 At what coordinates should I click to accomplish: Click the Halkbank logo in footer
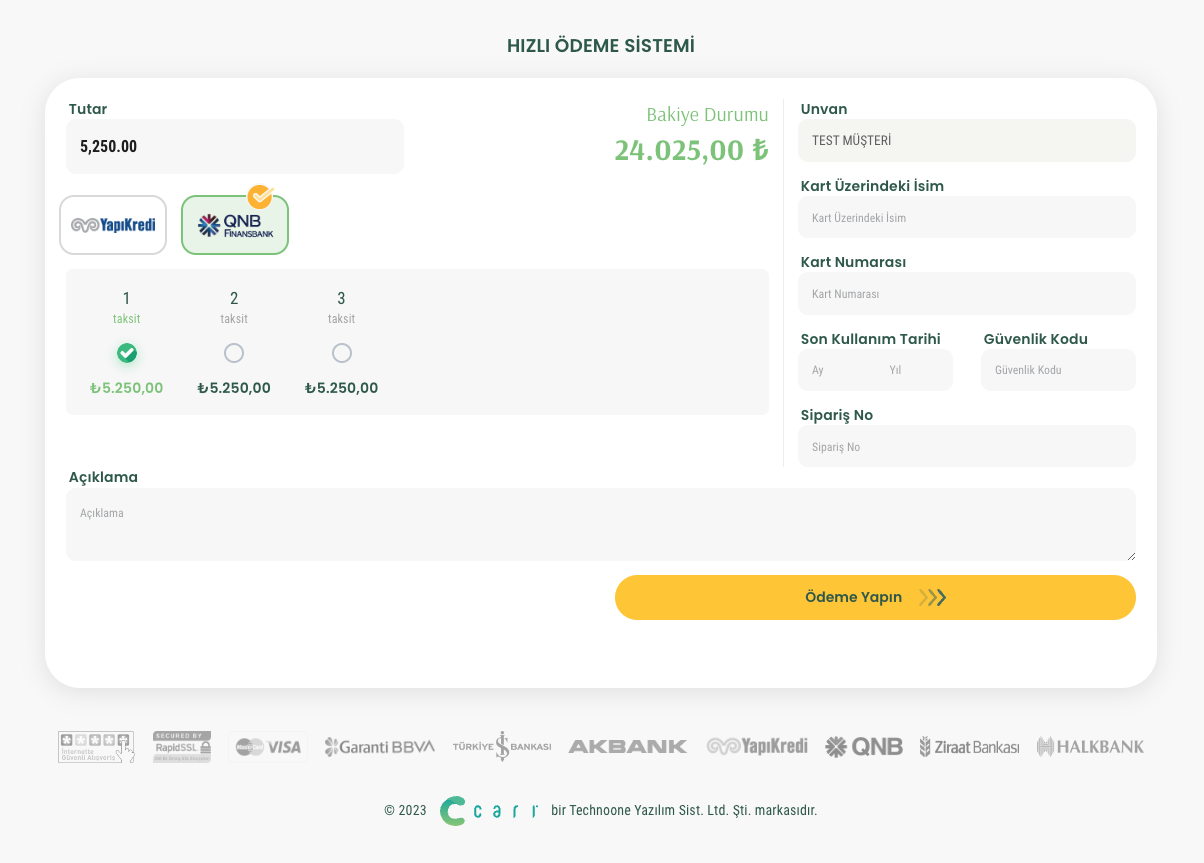[x=1090, y=747]
